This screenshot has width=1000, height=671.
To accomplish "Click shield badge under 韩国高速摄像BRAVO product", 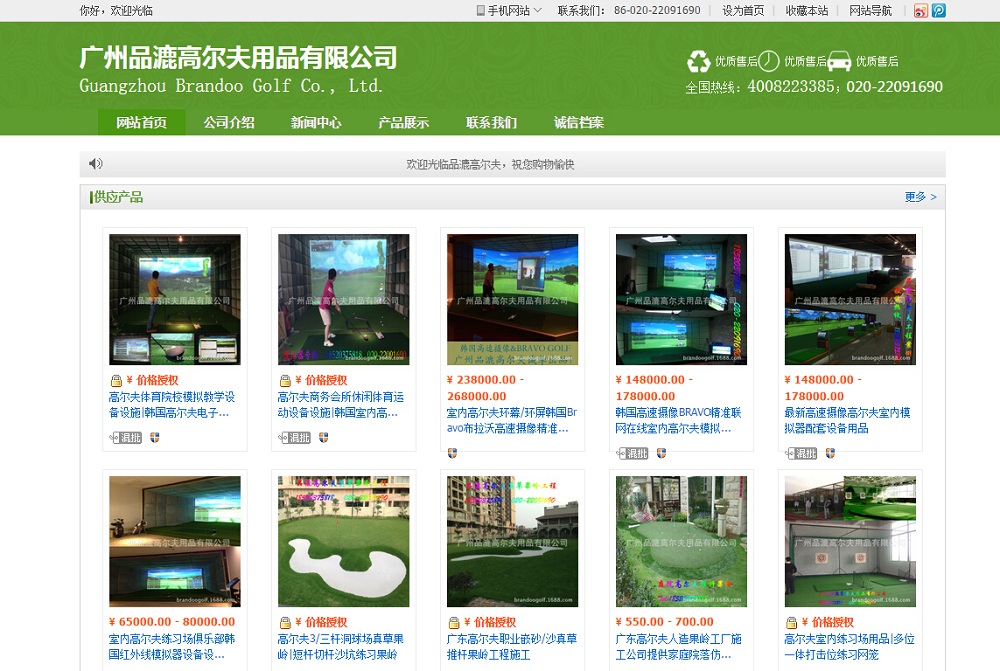I will point(661,453).
